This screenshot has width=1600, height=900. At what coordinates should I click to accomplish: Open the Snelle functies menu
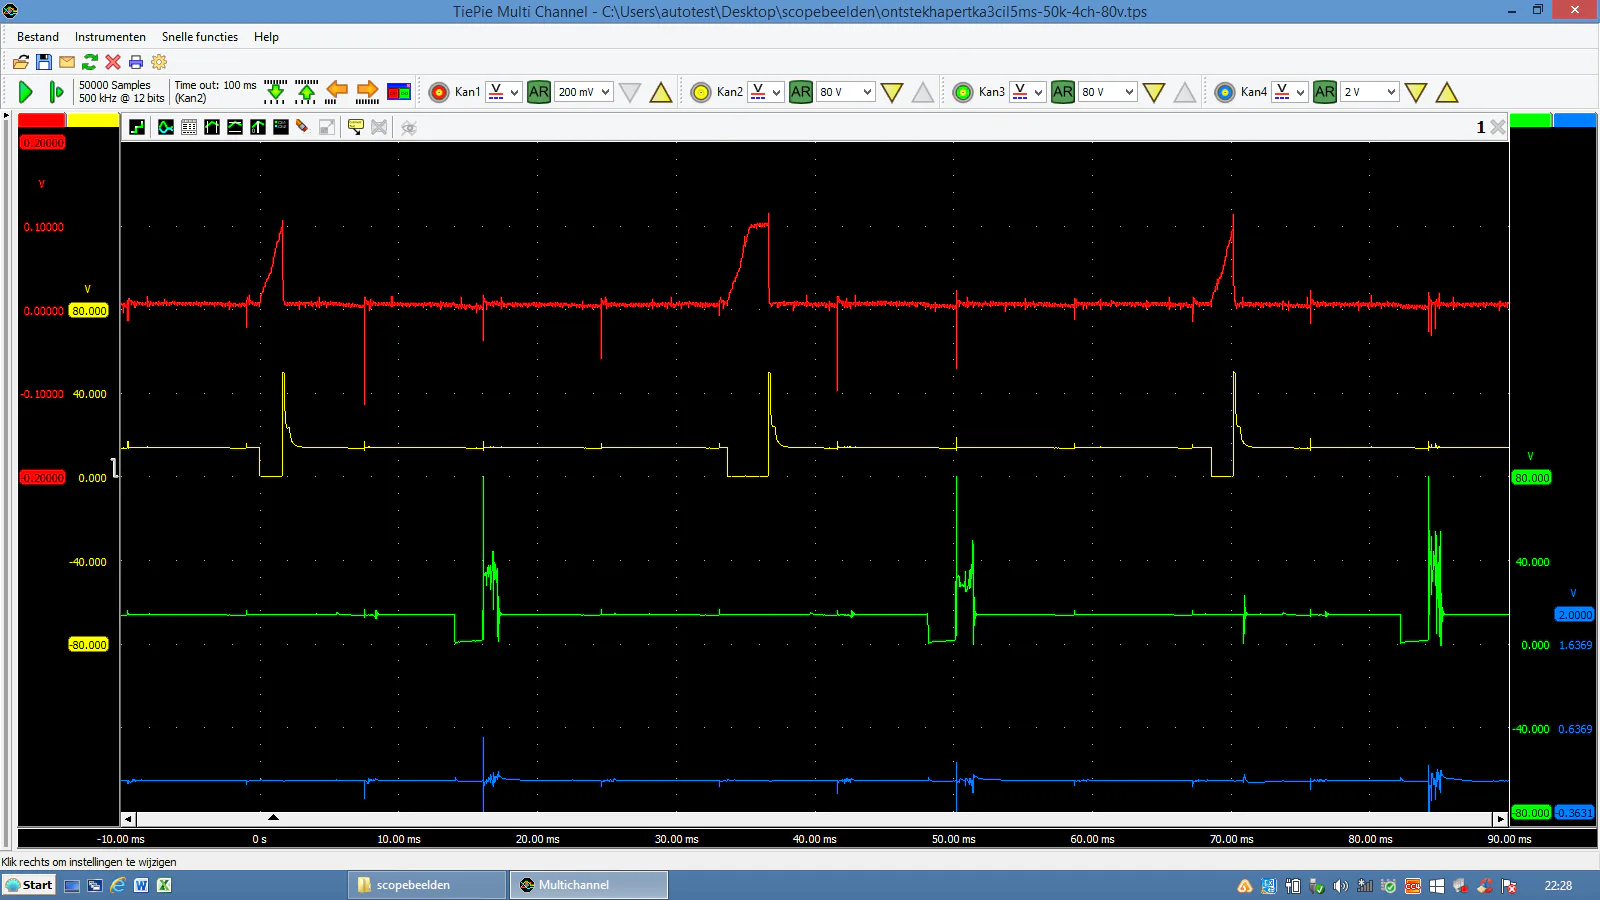tap(200, 37)
